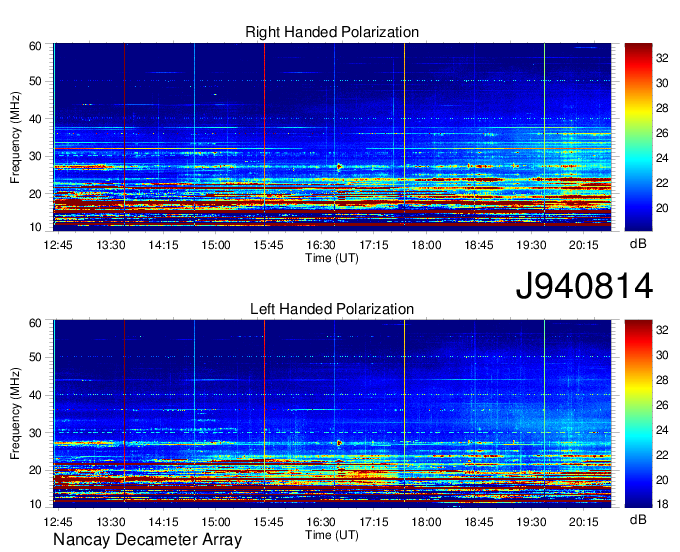This screenshot has width=680, height=552.
Task: Click the "14:15" time tick of Left Handed plot
Action: click(x=163, y=522)
